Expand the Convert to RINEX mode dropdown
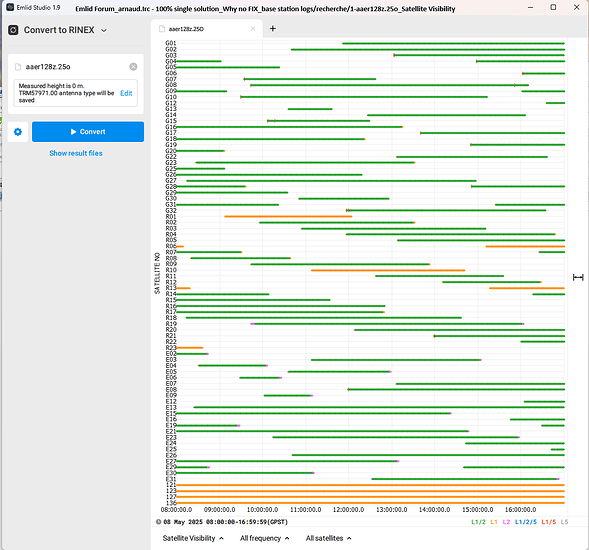This screenshot has height=550, width=589. [x=104, y=30]
